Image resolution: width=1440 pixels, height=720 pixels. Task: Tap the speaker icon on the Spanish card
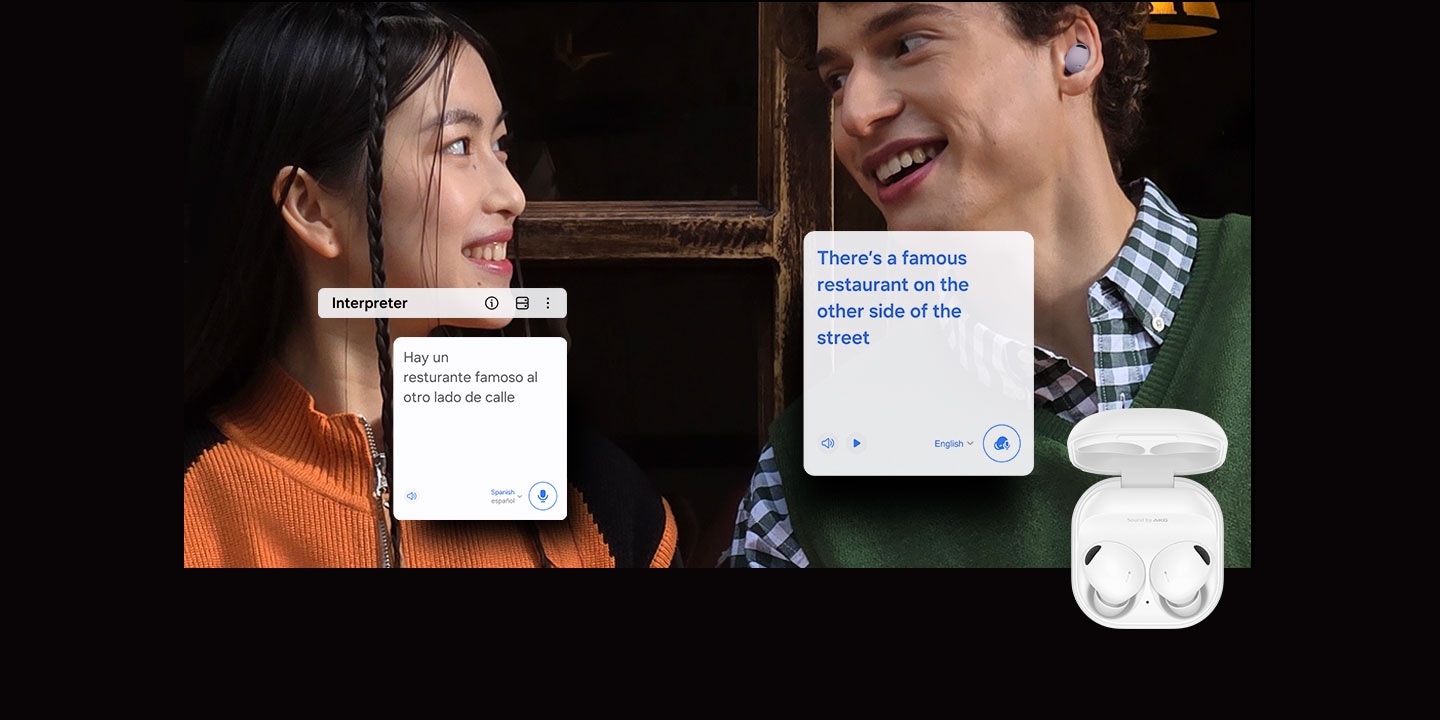pos(411,496)
